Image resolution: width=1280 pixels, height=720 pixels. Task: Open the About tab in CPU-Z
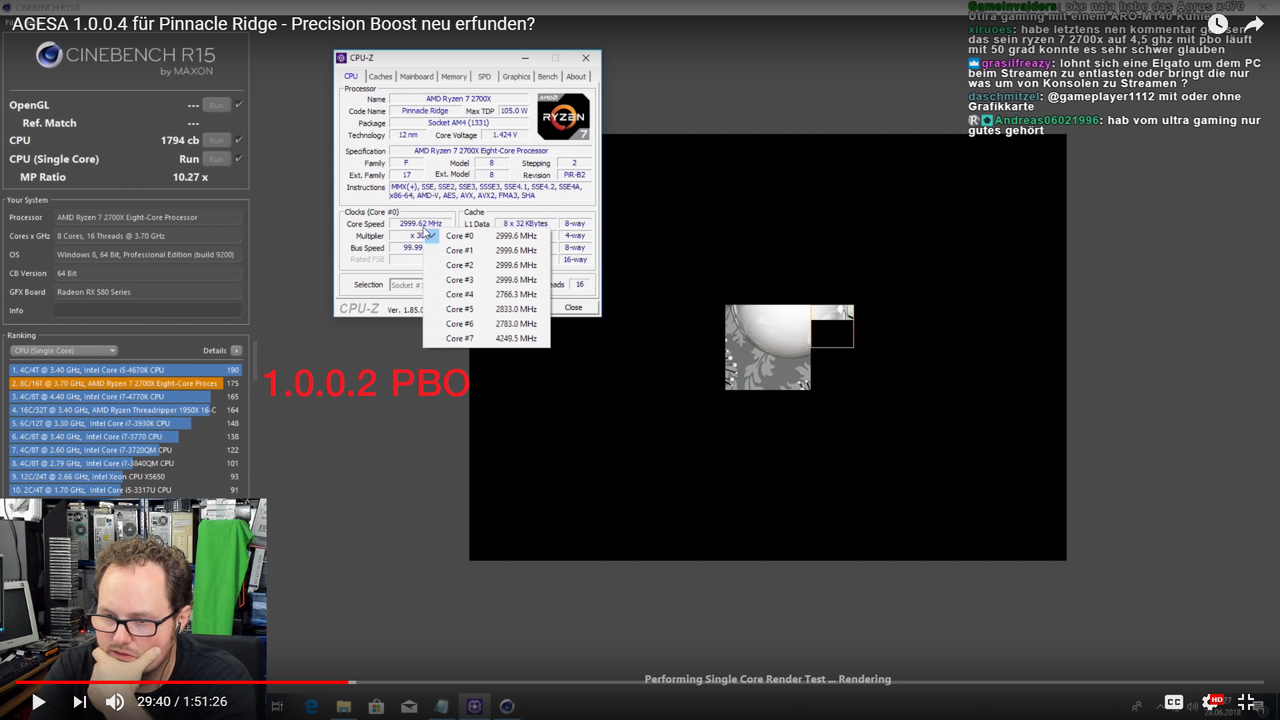click(576, 76)
